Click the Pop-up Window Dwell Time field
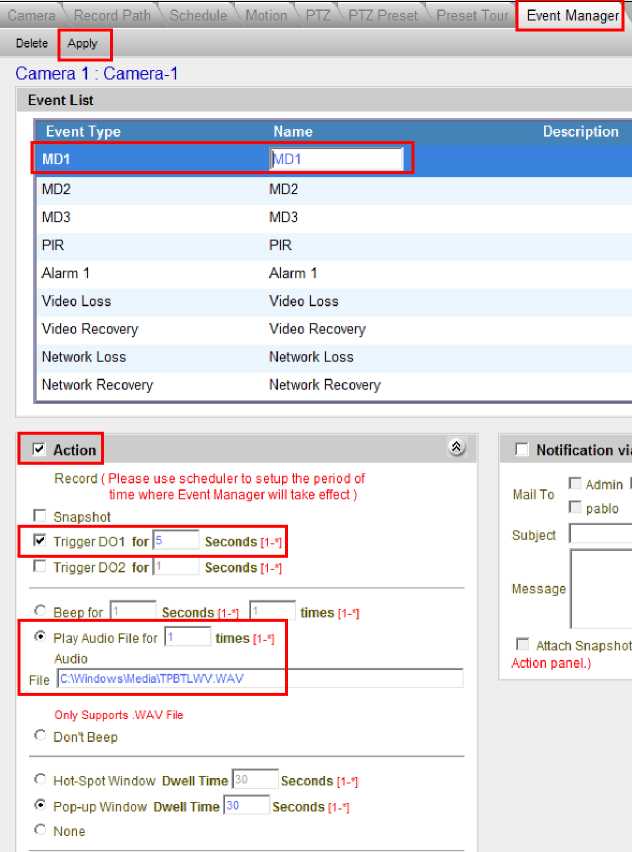This screenshot has width=632, height=852. (245, 806)
